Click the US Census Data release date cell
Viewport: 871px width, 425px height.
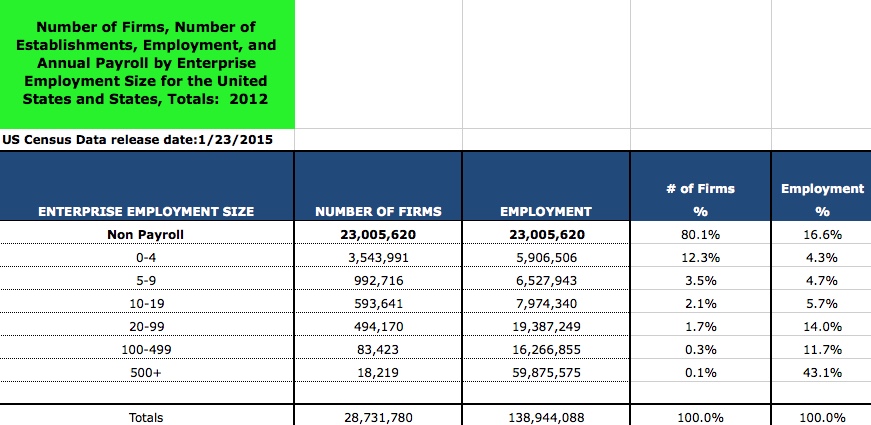147,139
